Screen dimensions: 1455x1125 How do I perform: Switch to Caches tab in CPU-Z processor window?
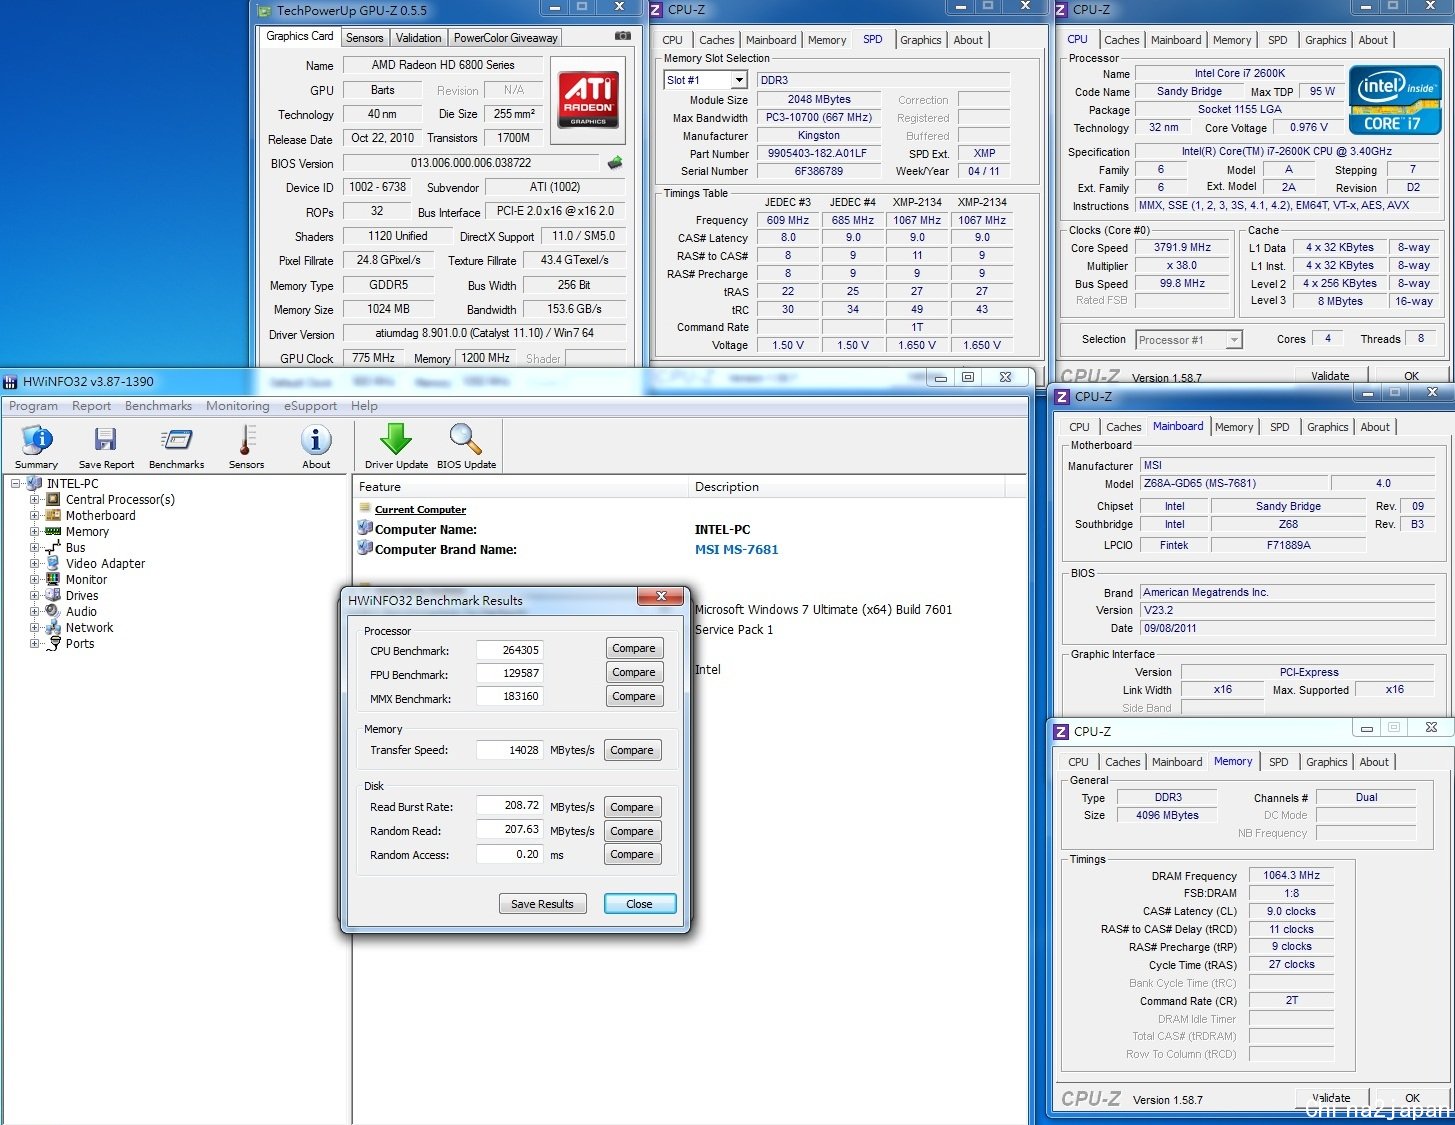pyautogui.click(x=1121, y=40)
